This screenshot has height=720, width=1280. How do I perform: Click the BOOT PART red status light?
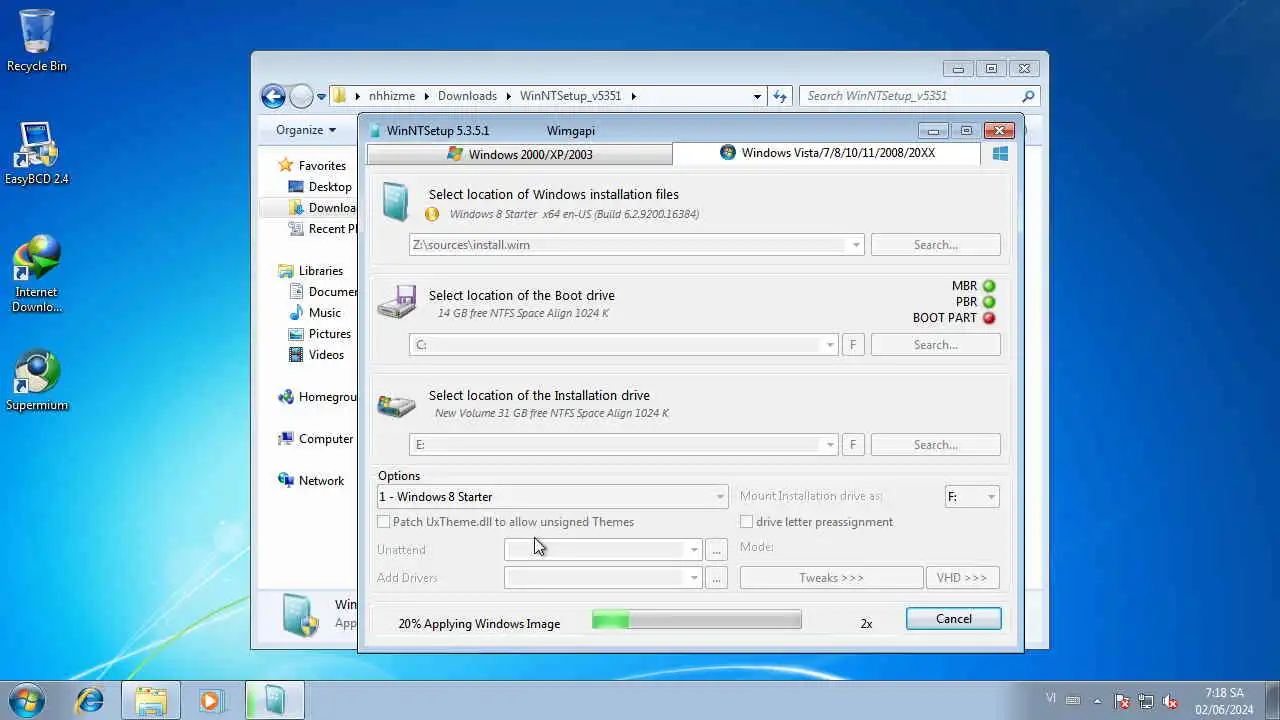point(989,318)
